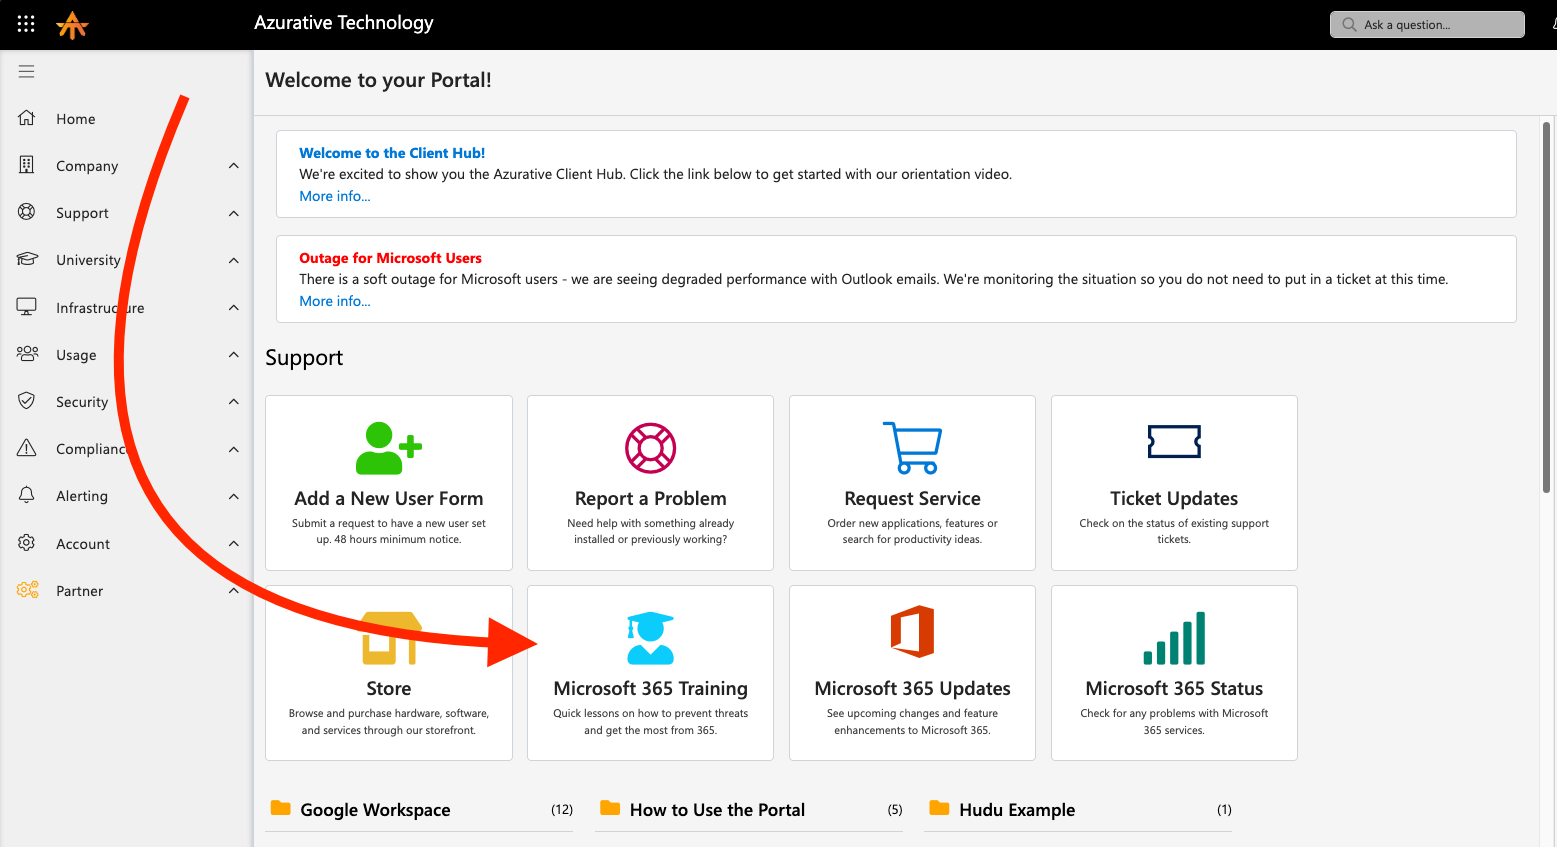Select Partner sidebar label
Image resolution: width=1557 pixels, height=847 pixels.
(80, 591)
